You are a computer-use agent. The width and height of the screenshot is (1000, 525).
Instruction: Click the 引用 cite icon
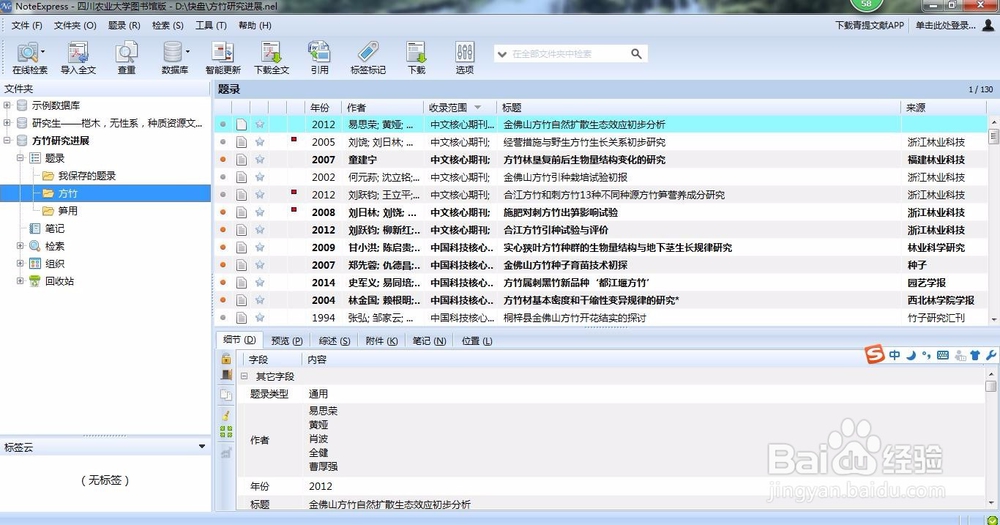(319, 58)
